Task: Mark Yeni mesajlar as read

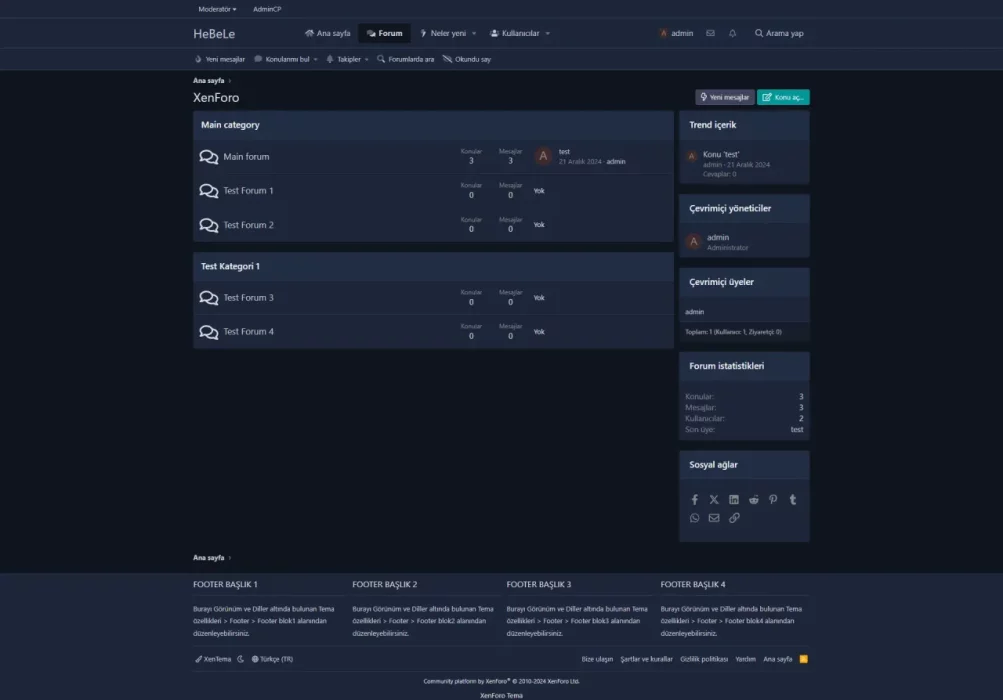Action: pos(224,58)
